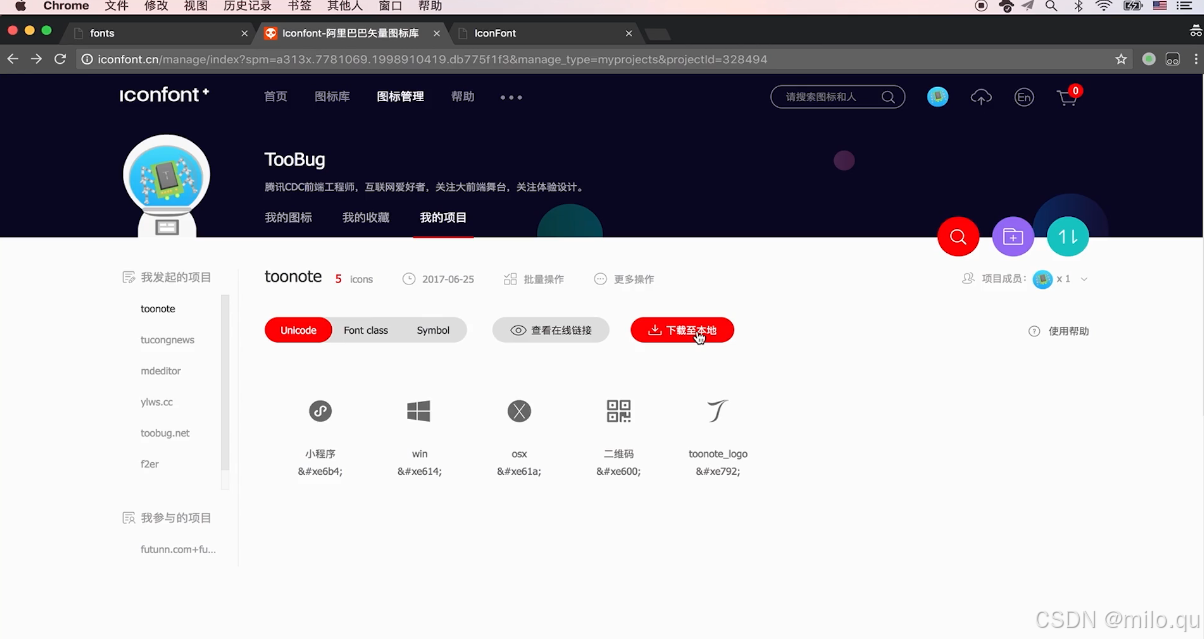Click the project list scrollbar
The height and width of the screenshot is (639, 1204).
tap(225, 382)
